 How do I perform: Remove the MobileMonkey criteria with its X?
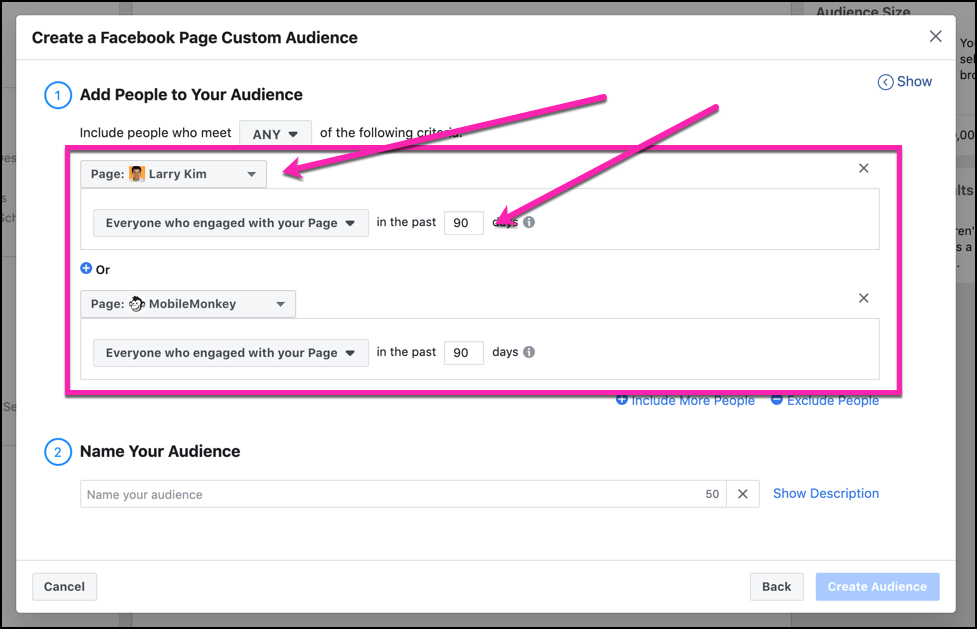pos(863,298)
